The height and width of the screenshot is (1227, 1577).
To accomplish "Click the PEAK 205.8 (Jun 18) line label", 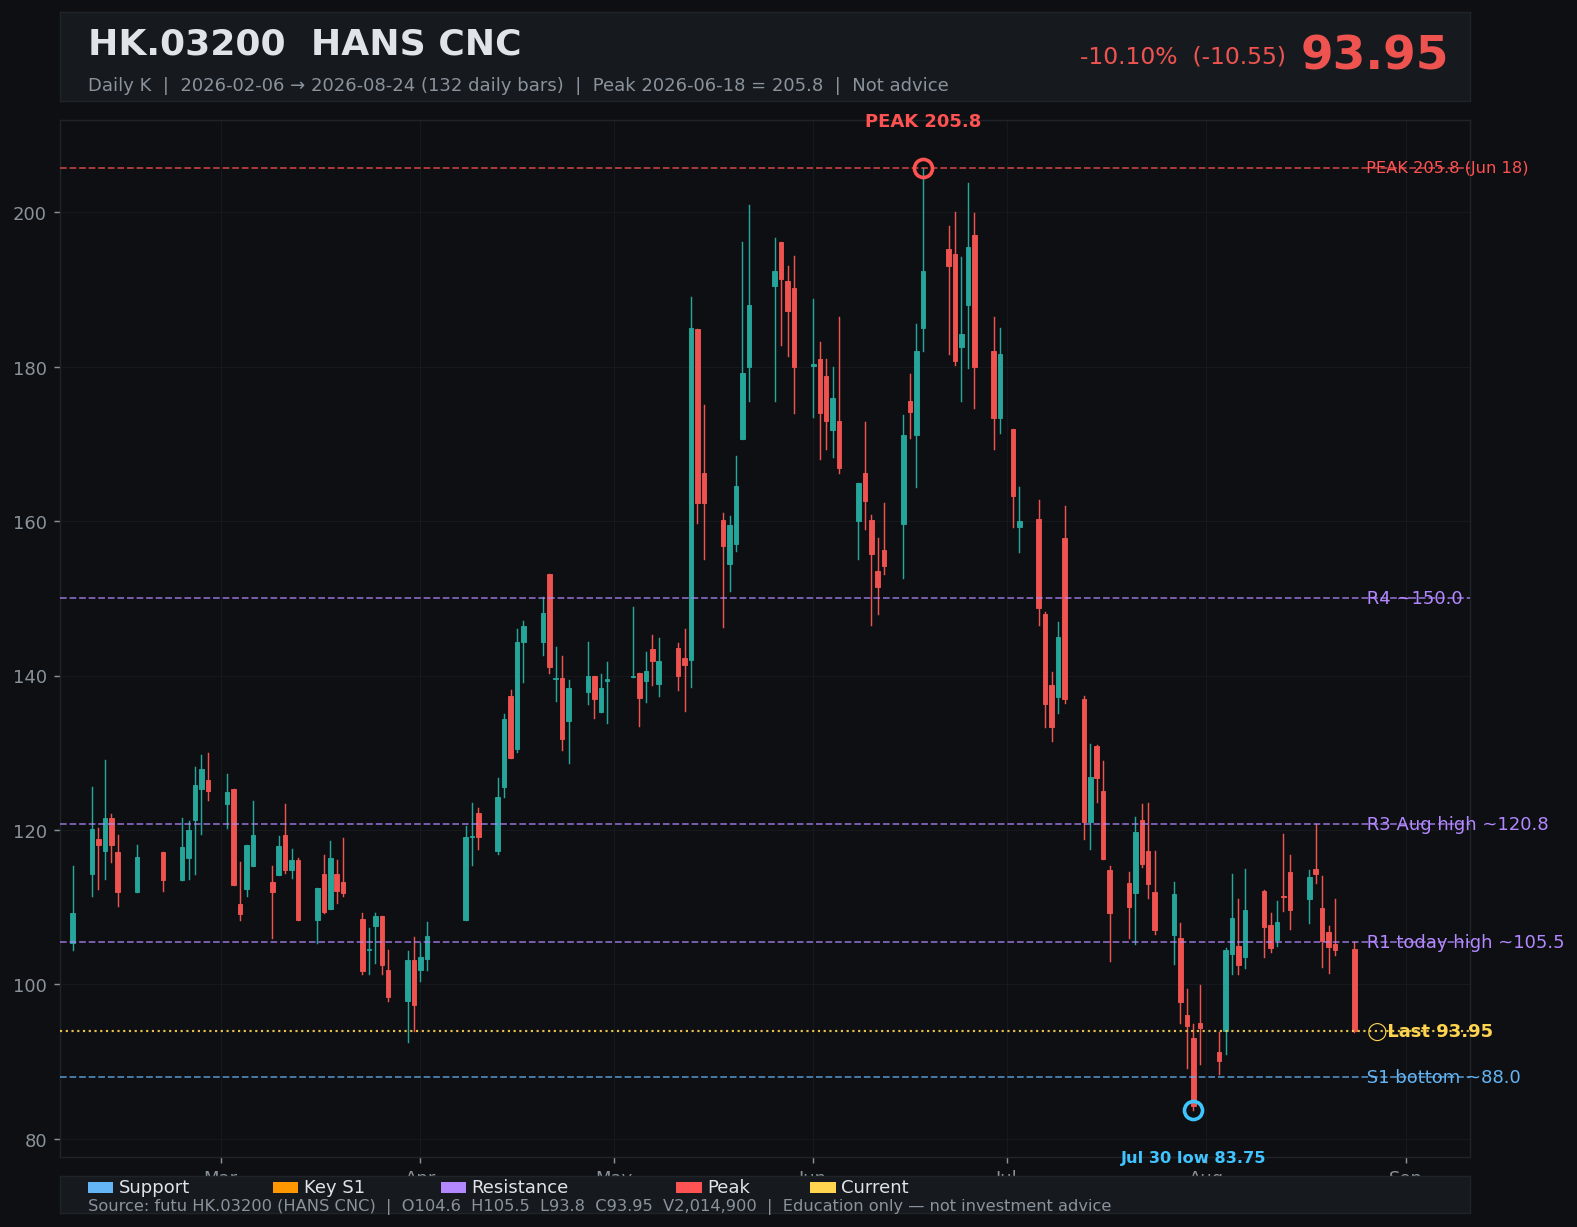I will [1447, 167].
